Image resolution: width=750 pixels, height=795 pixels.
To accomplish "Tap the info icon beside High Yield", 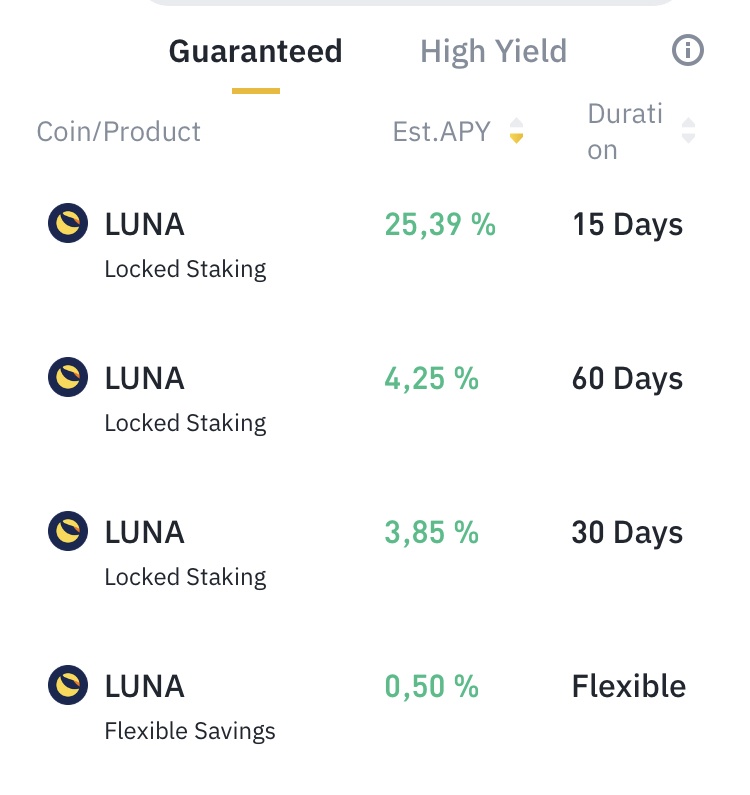I will click(688, 51).
